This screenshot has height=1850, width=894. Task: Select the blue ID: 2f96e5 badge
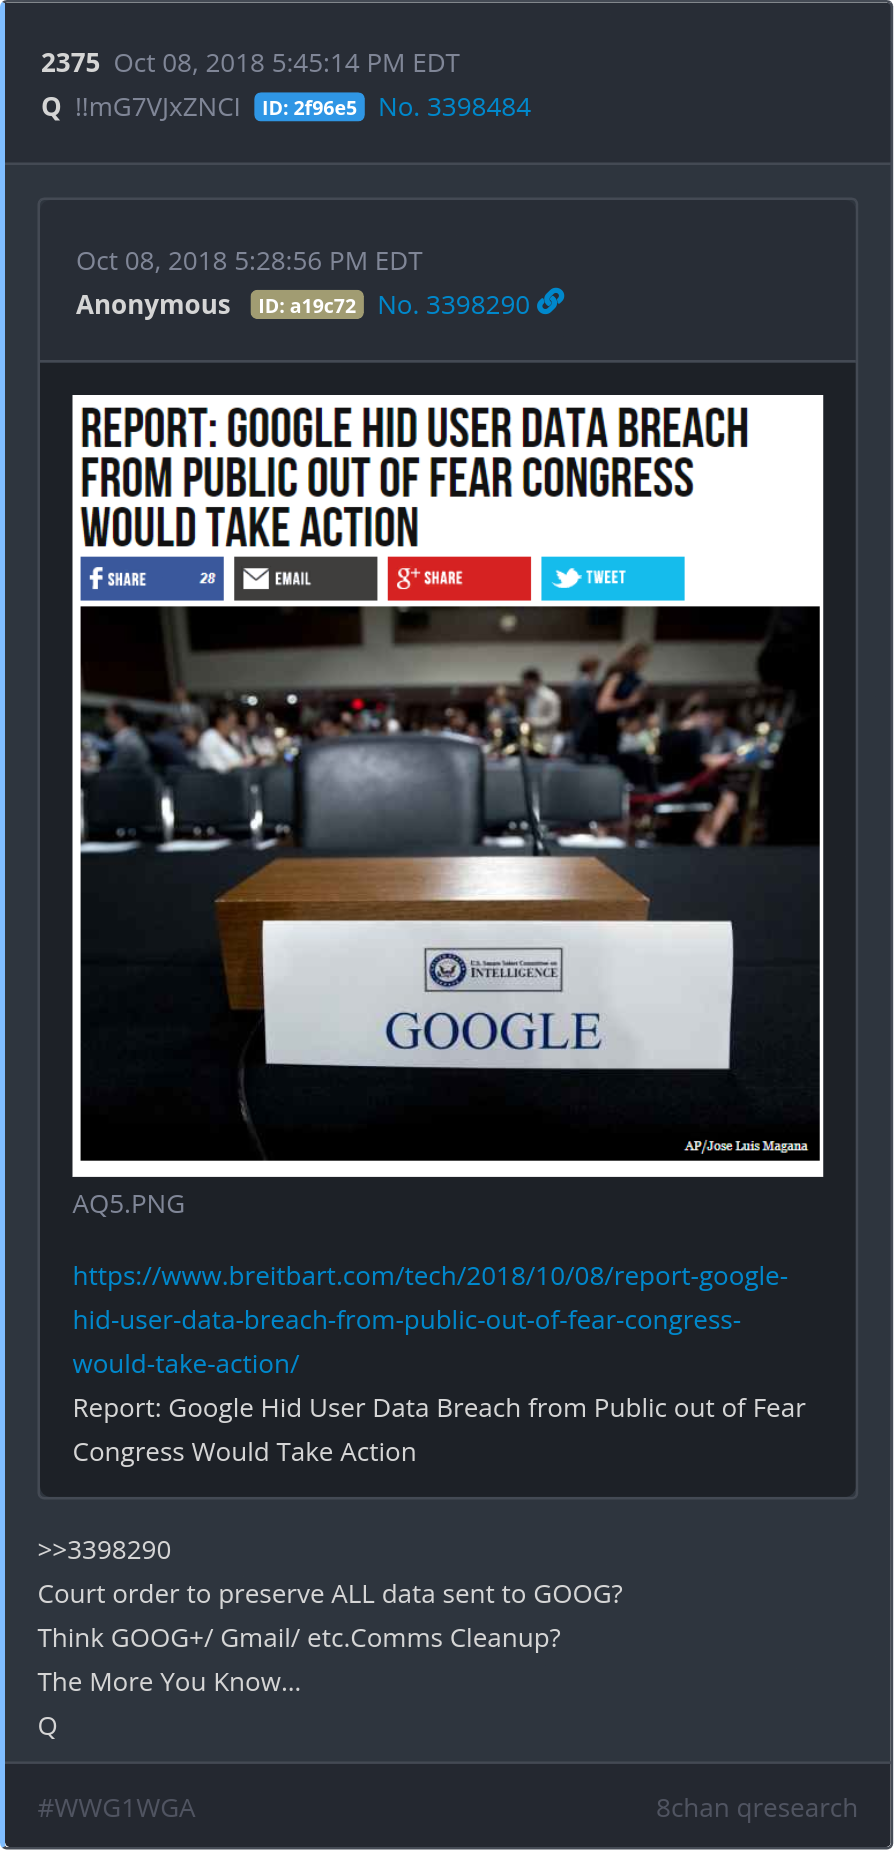[x=309, y=107]
